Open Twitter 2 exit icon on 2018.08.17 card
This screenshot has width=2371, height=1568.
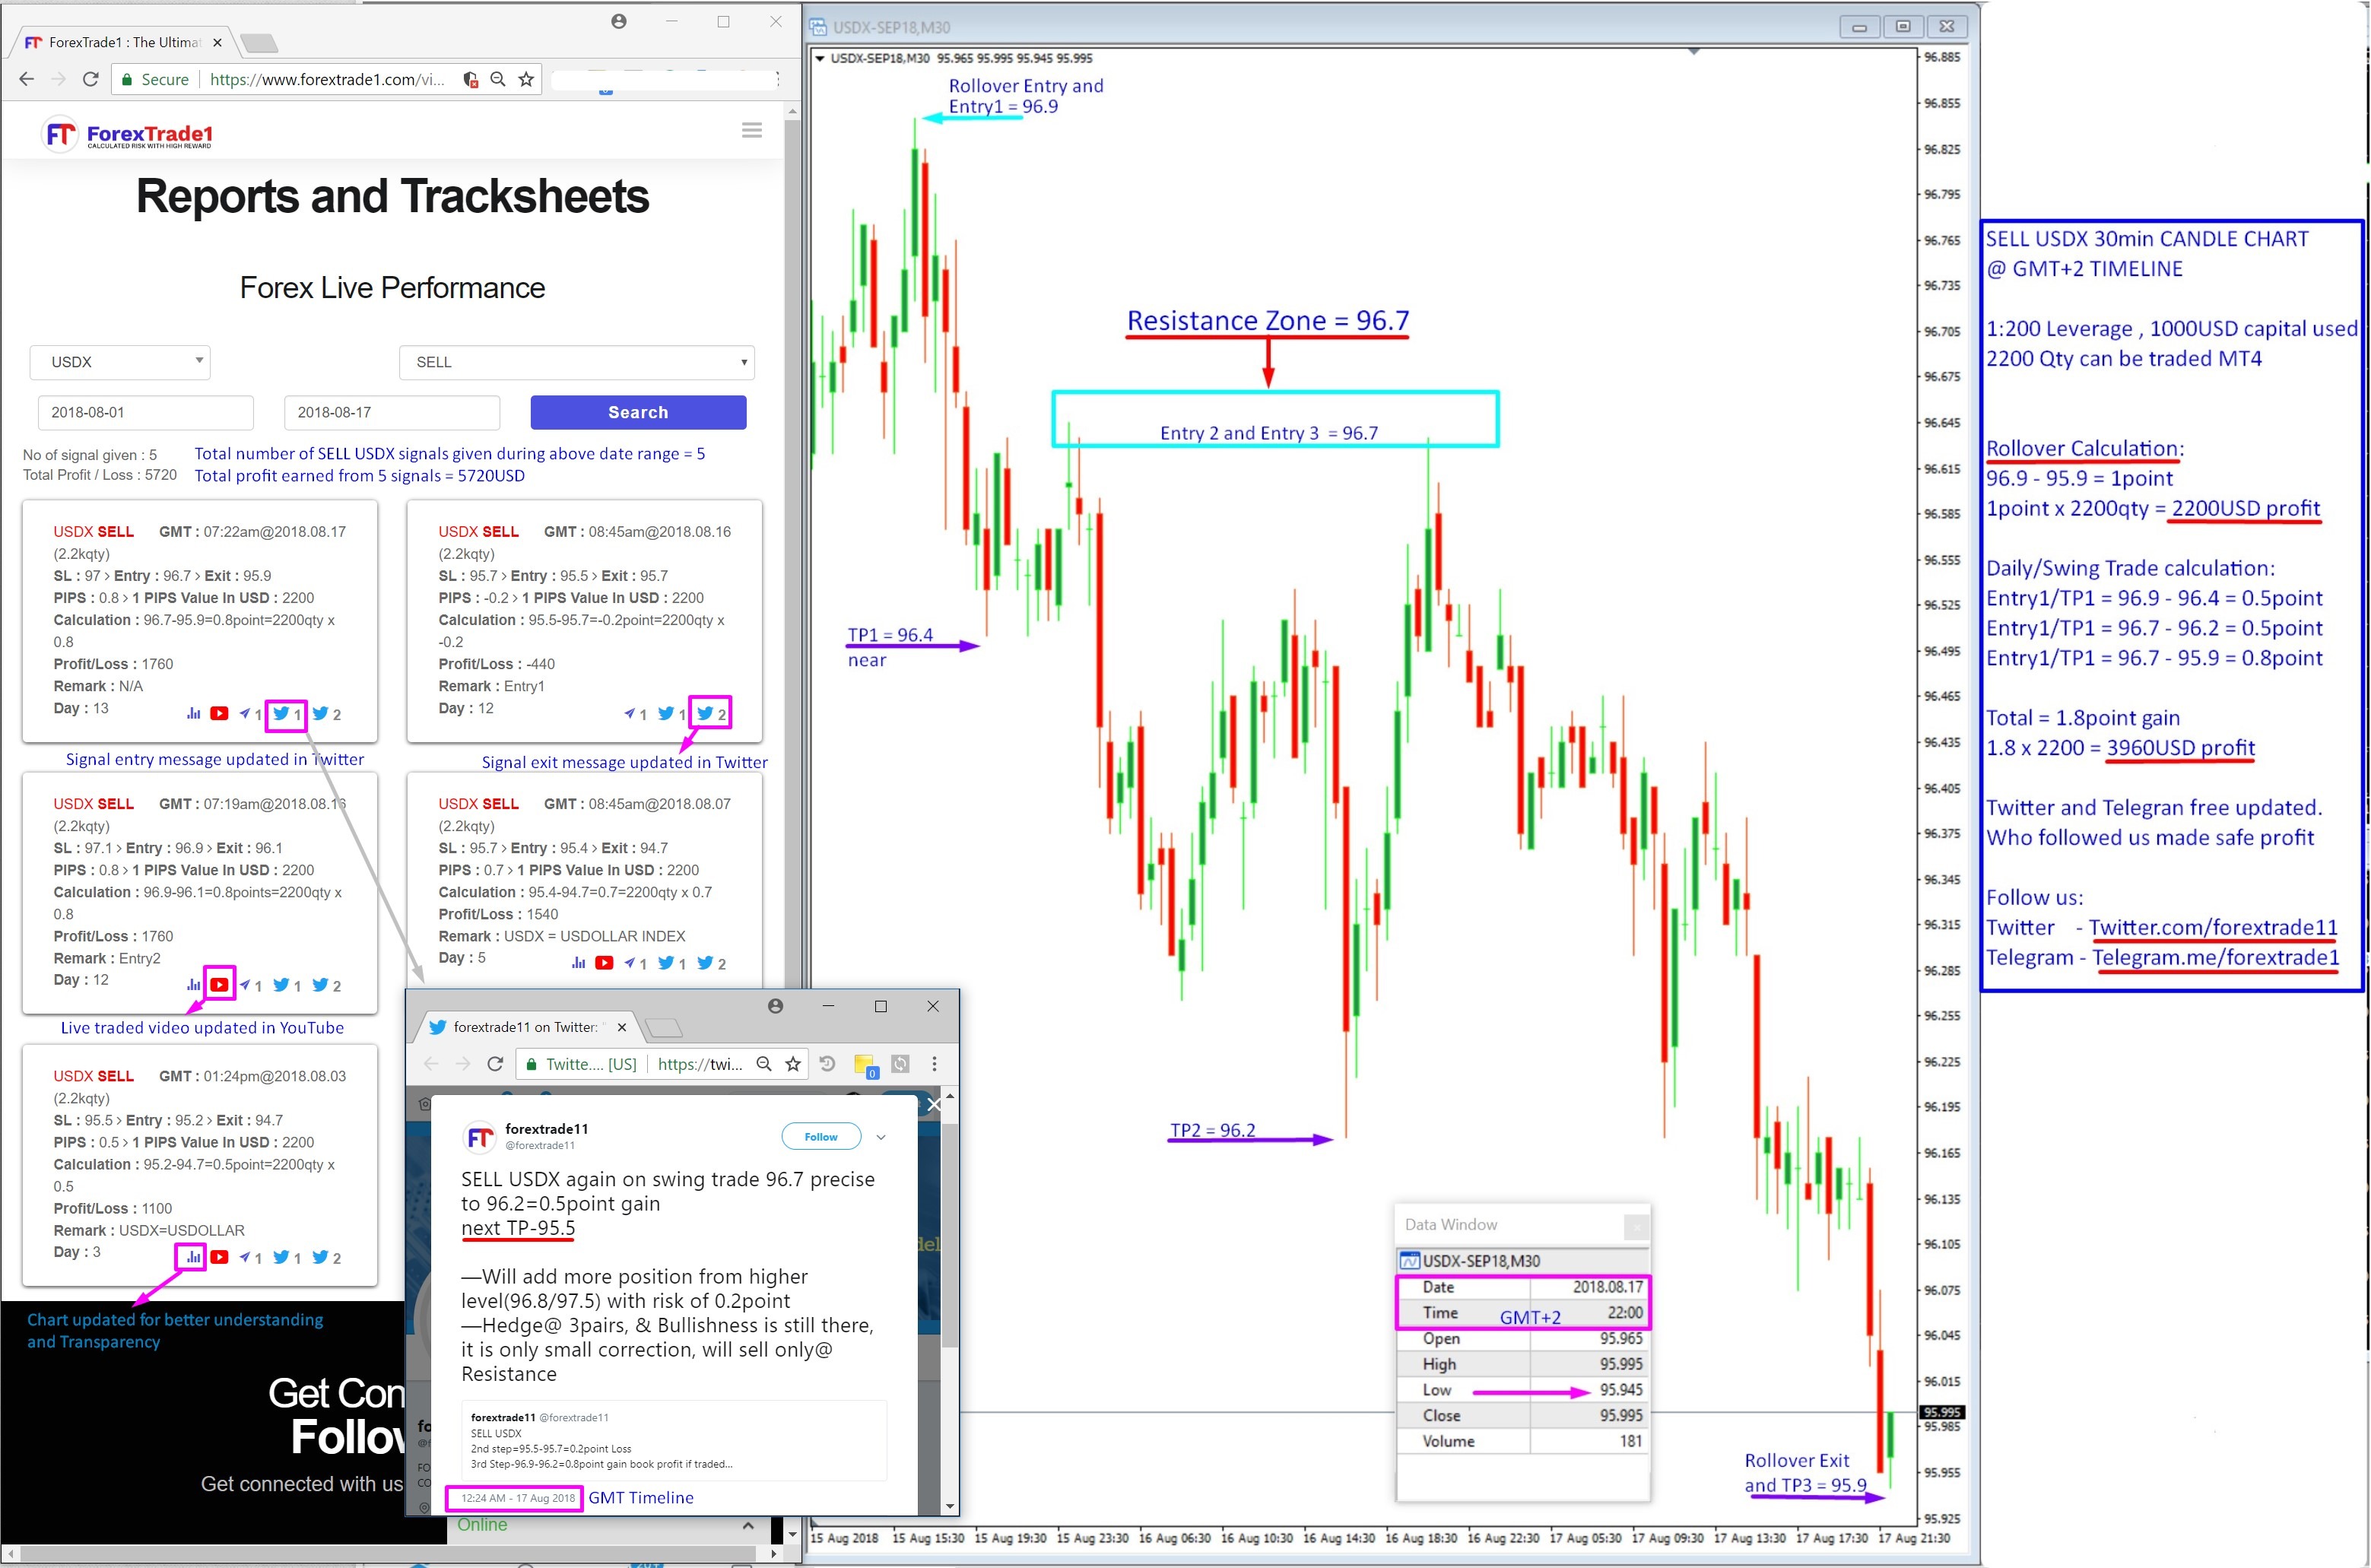point(326,714)
